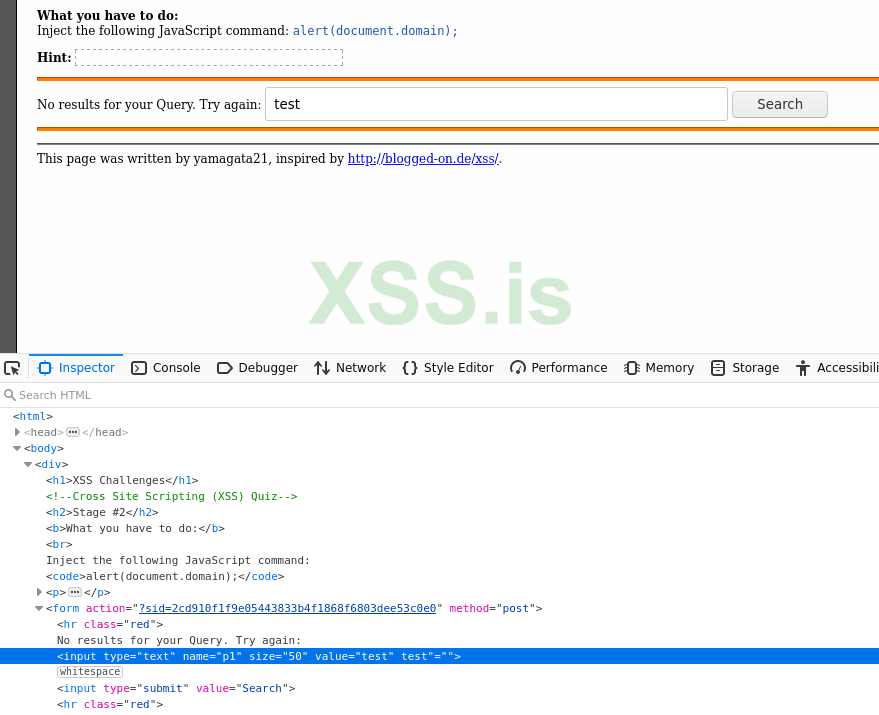This screenshot has height=715, width=879.
Task: Switch to the Console tab
Action: pyautogui.click(x=166, y=368)
